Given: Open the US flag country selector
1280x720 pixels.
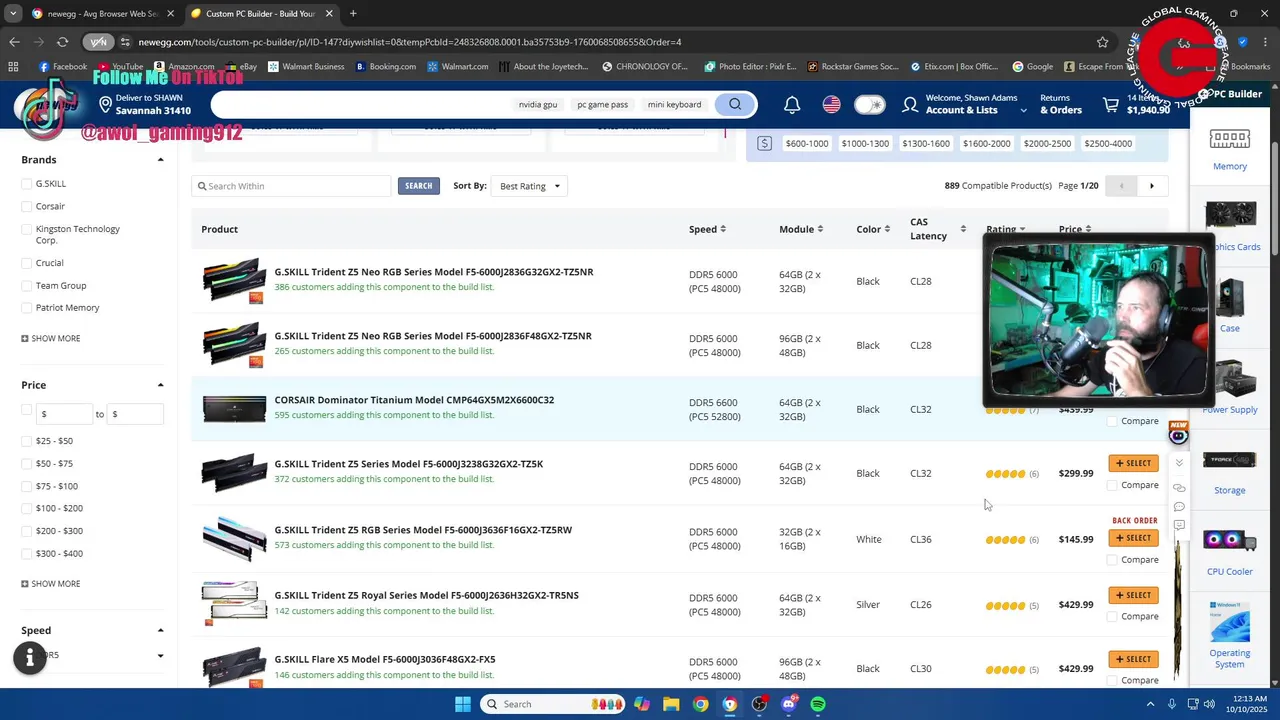Looking at the screenshot, I should (x=831, y=104).
